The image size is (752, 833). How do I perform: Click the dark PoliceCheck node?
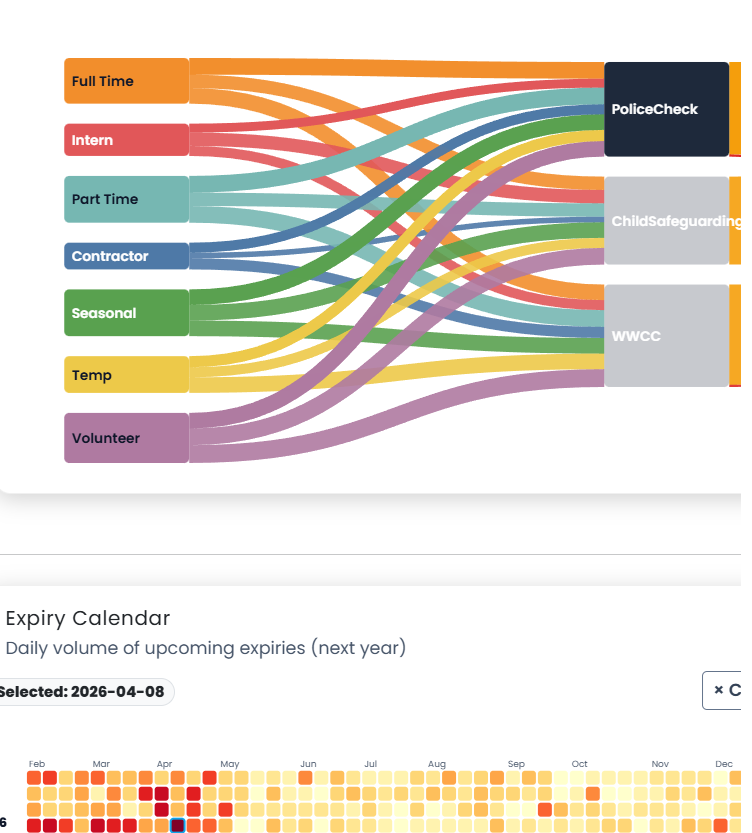666,109
